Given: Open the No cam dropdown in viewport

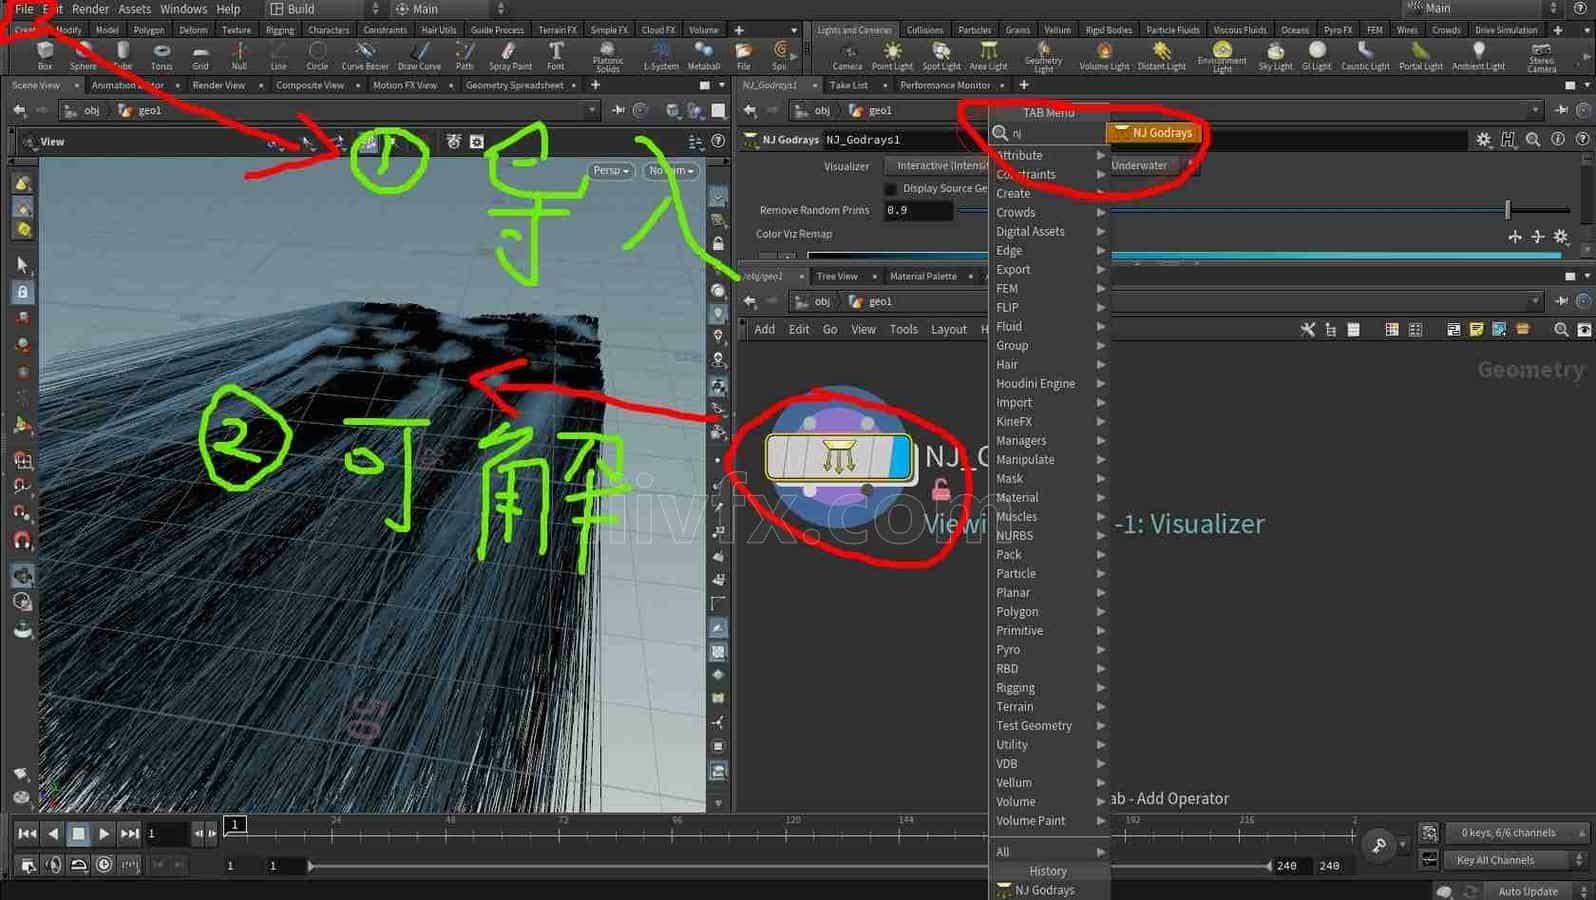Looking at the screenshot, I should (x=670, y=171).
